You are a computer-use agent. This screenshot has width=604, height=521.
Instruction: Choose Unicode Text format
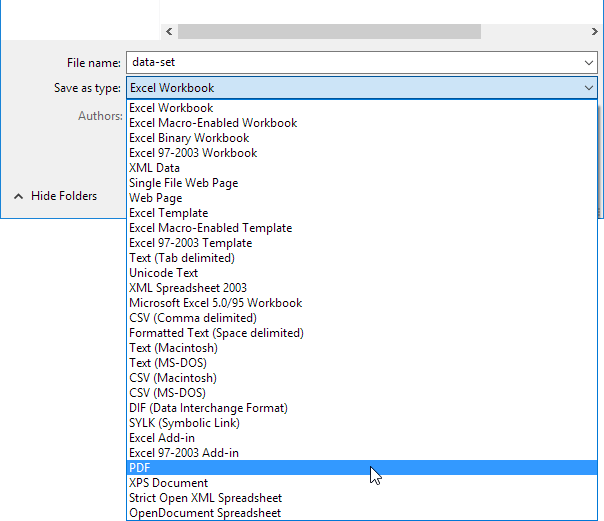(163, 273)
